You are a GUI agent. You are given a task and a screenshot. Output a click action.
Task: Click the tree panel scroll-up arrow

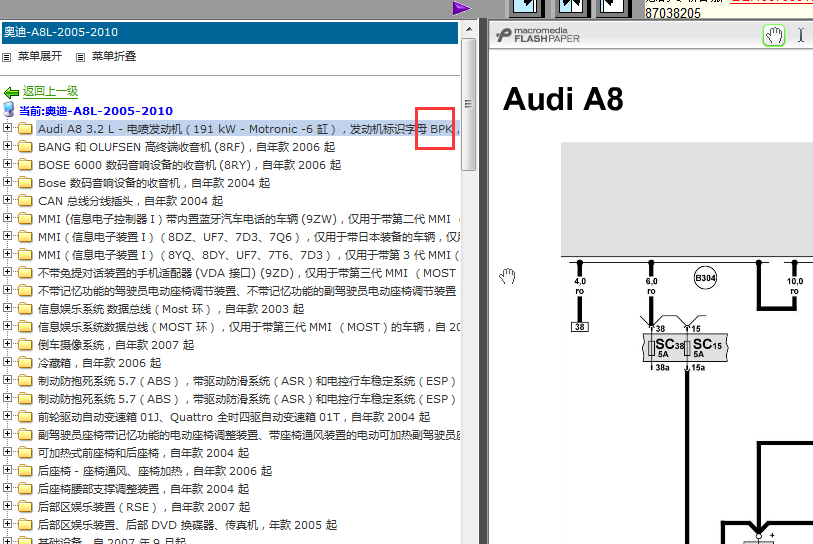coord(469,29)
